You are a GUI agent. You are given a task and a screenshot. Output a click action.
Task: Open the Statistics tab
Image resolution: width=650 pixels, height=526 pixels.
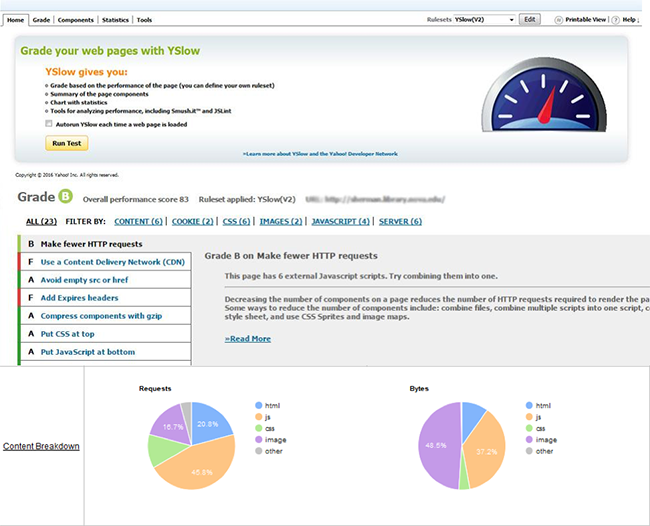point(115,20)
